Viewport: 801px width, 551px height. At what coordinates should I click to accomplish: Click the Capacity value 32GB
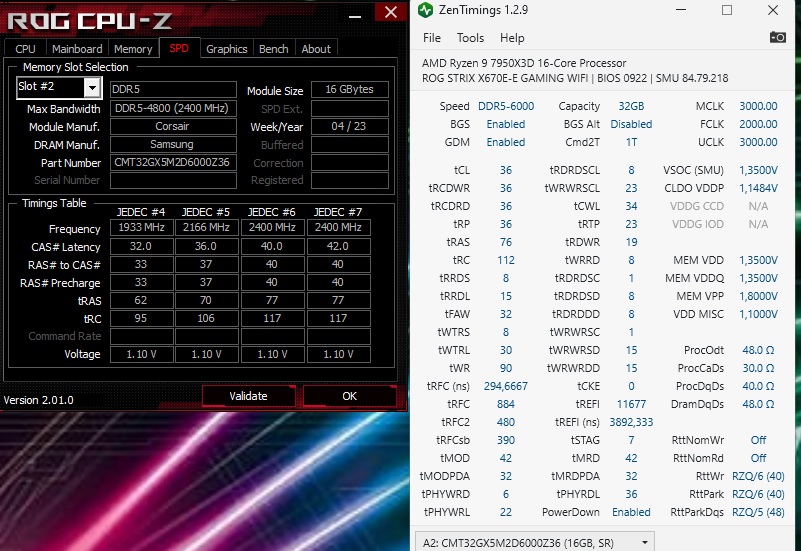[x=631, y=106]
